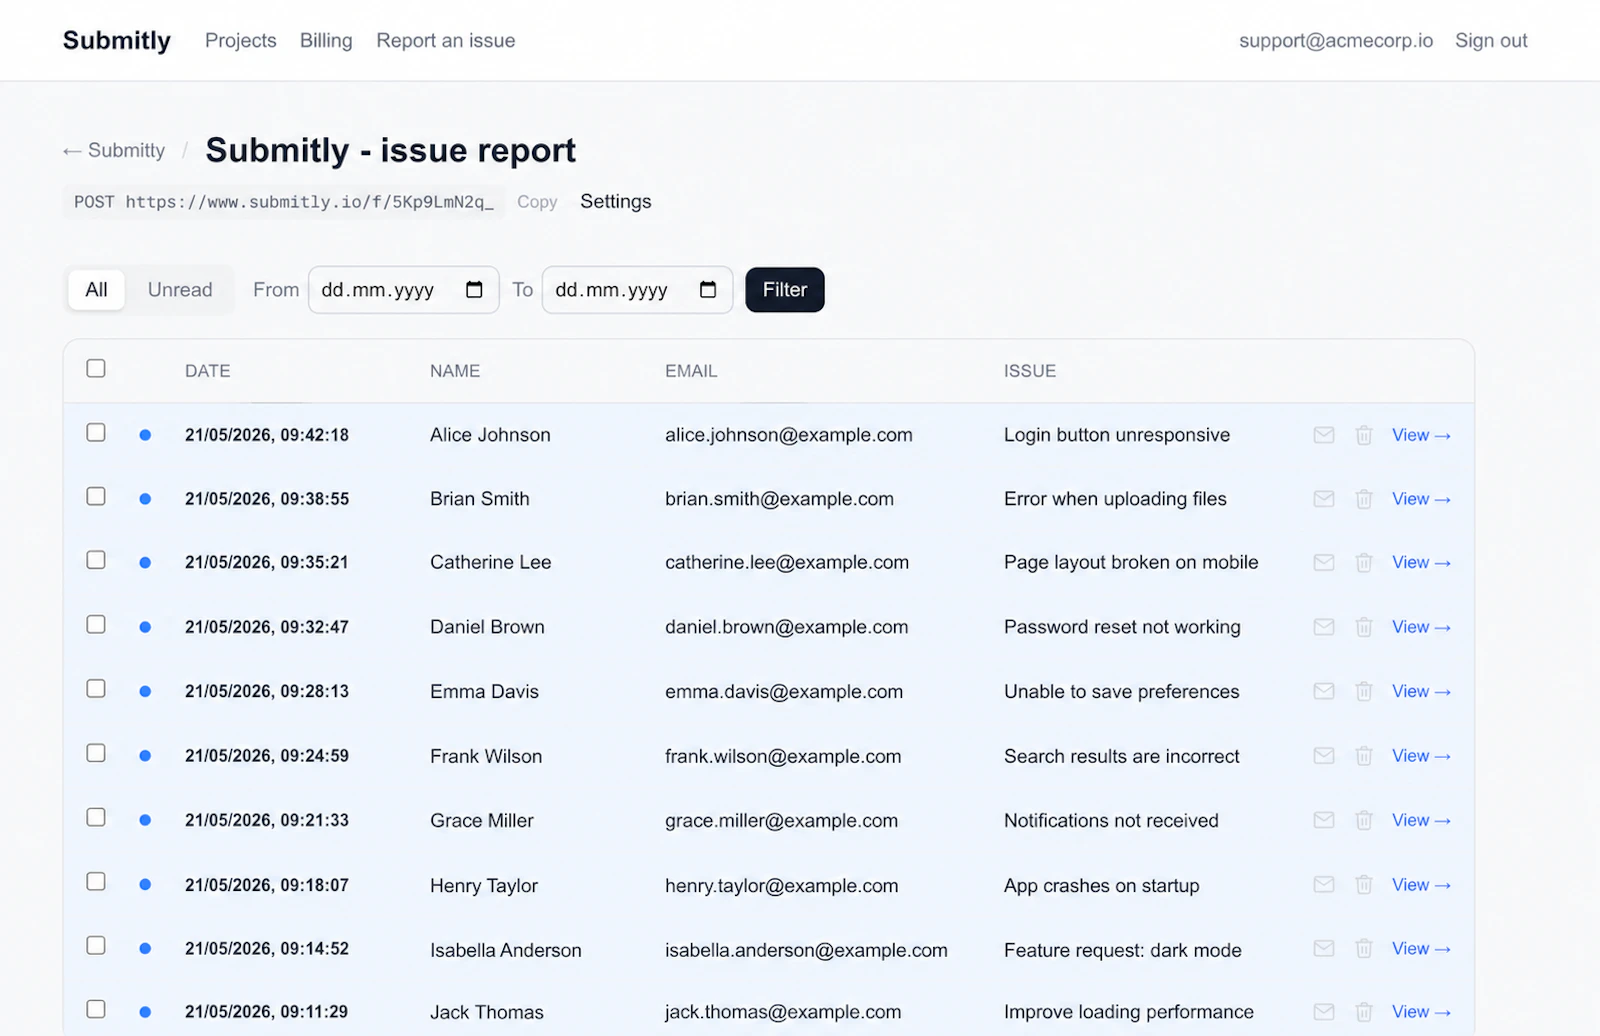The height and width of the screenshot is (1036, 1600).
Task: Trash Daniel Brown's password reset report
Action: coord(1364,627)
